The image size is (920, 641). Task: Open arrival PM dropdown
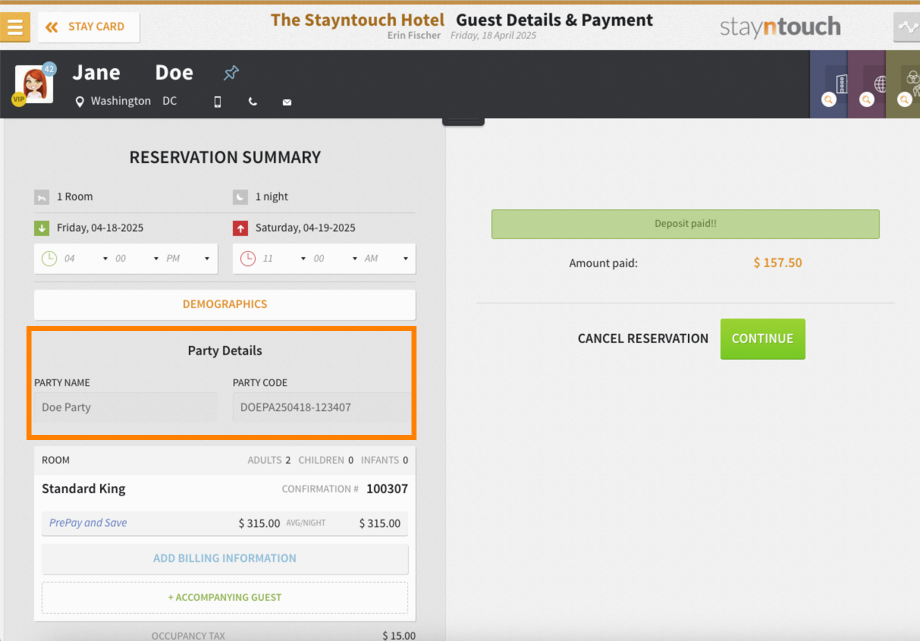[x=188, y=258]
